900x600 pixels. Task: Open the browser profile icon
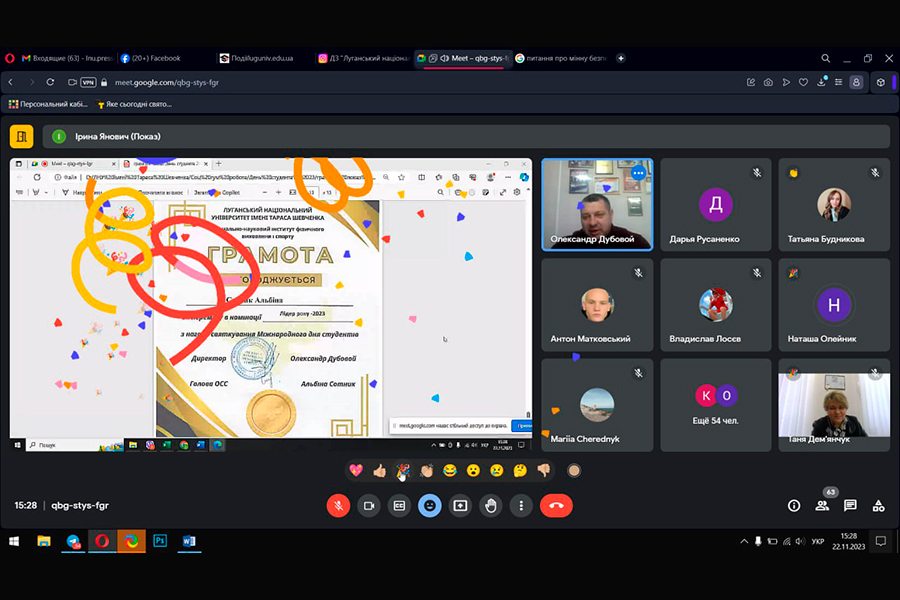[856, 82]
